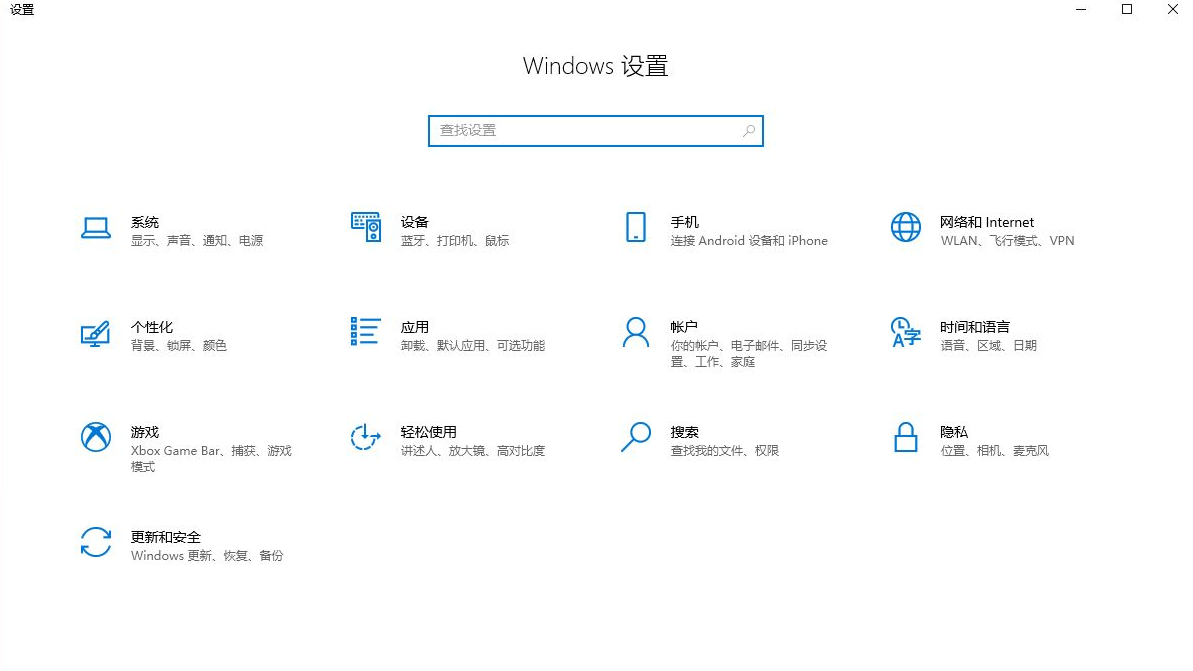
Task: Click the 设置 window title text
Action: point(22,9)
